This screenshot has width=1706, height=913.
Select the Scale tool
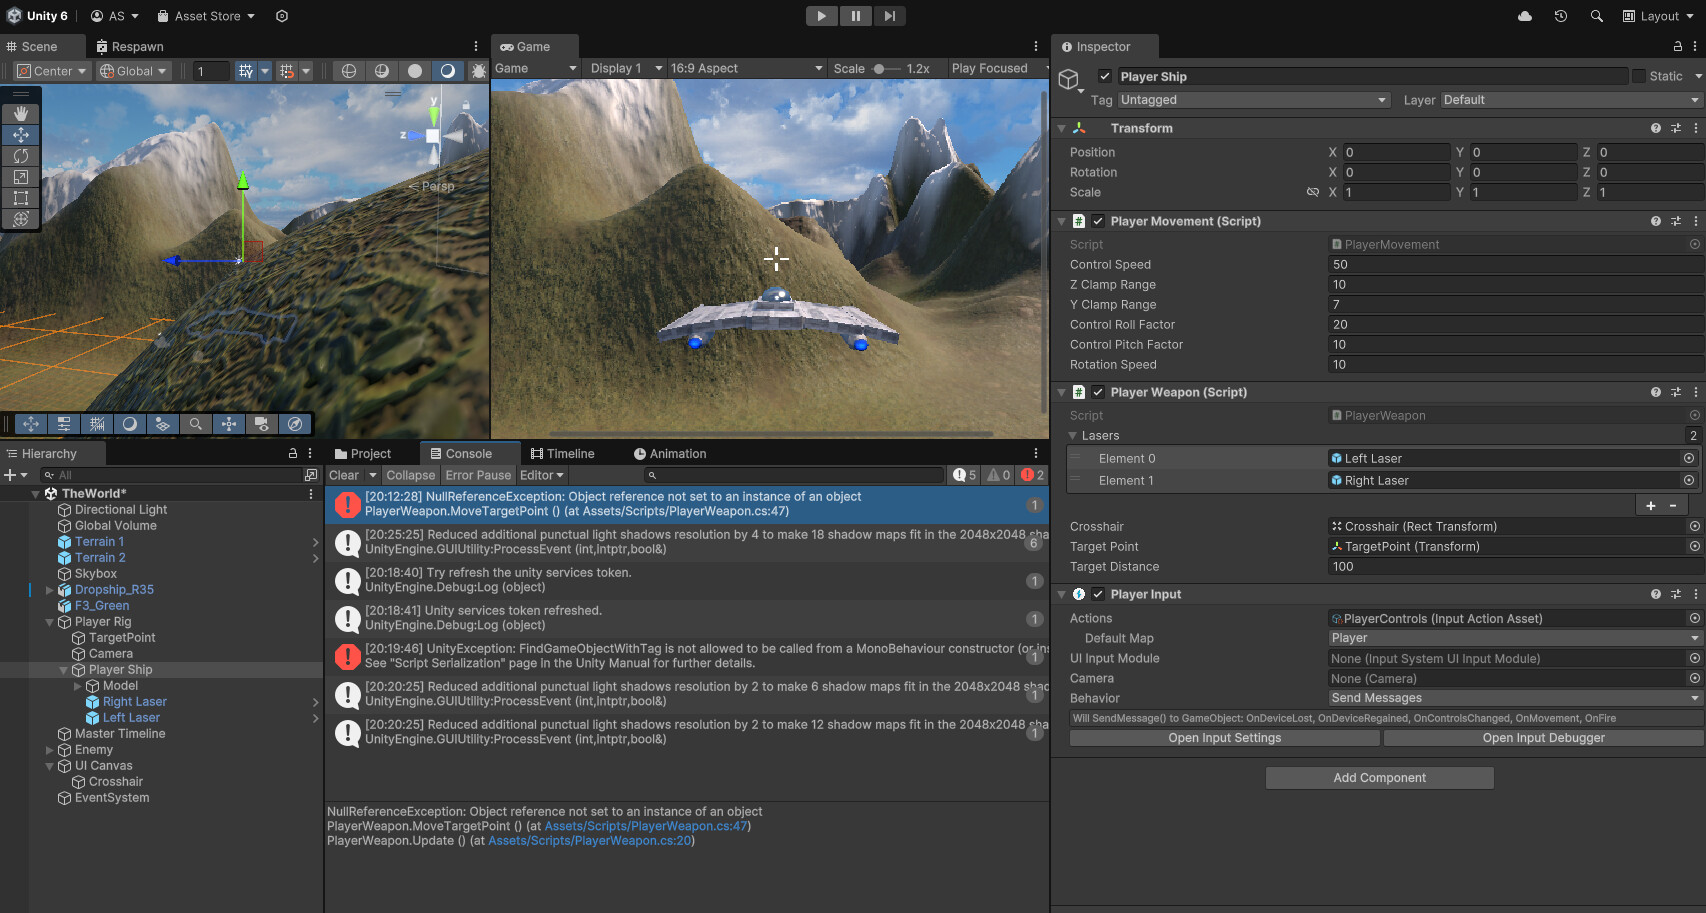(21, 177)
